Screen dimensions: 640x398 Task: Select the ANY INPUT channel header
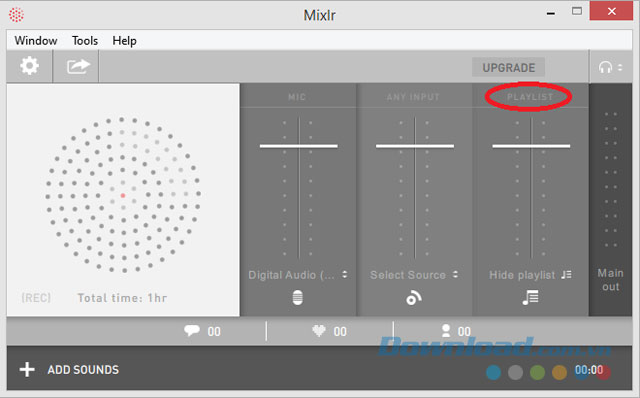[413, 97]
